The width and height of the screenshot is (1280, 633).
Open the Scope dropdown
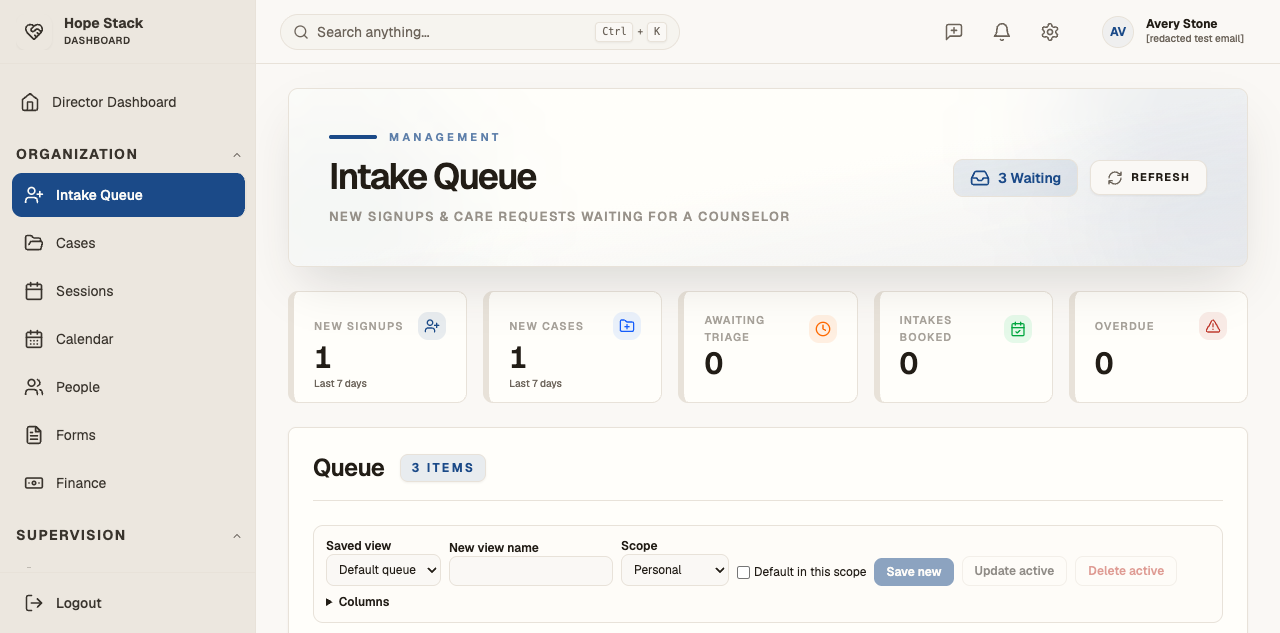point(675,570)
